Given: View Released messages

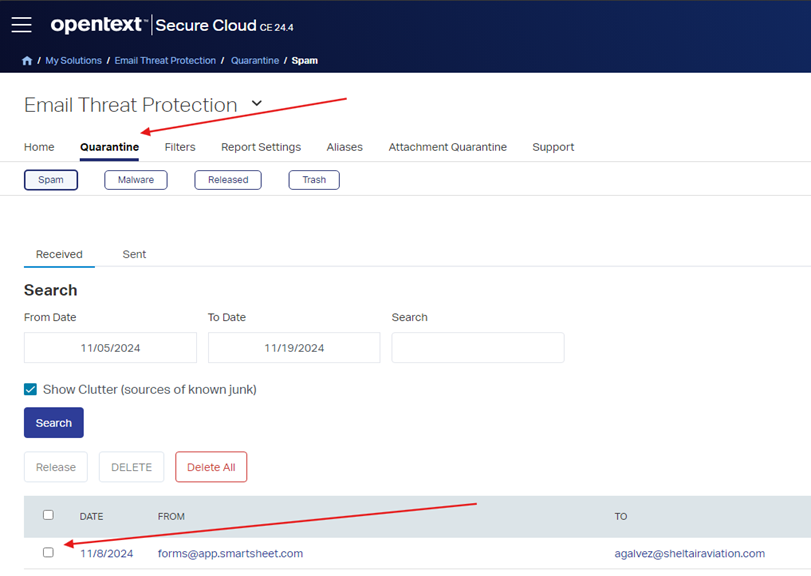Looking at the screenshot, I should [x=228, y=180].
